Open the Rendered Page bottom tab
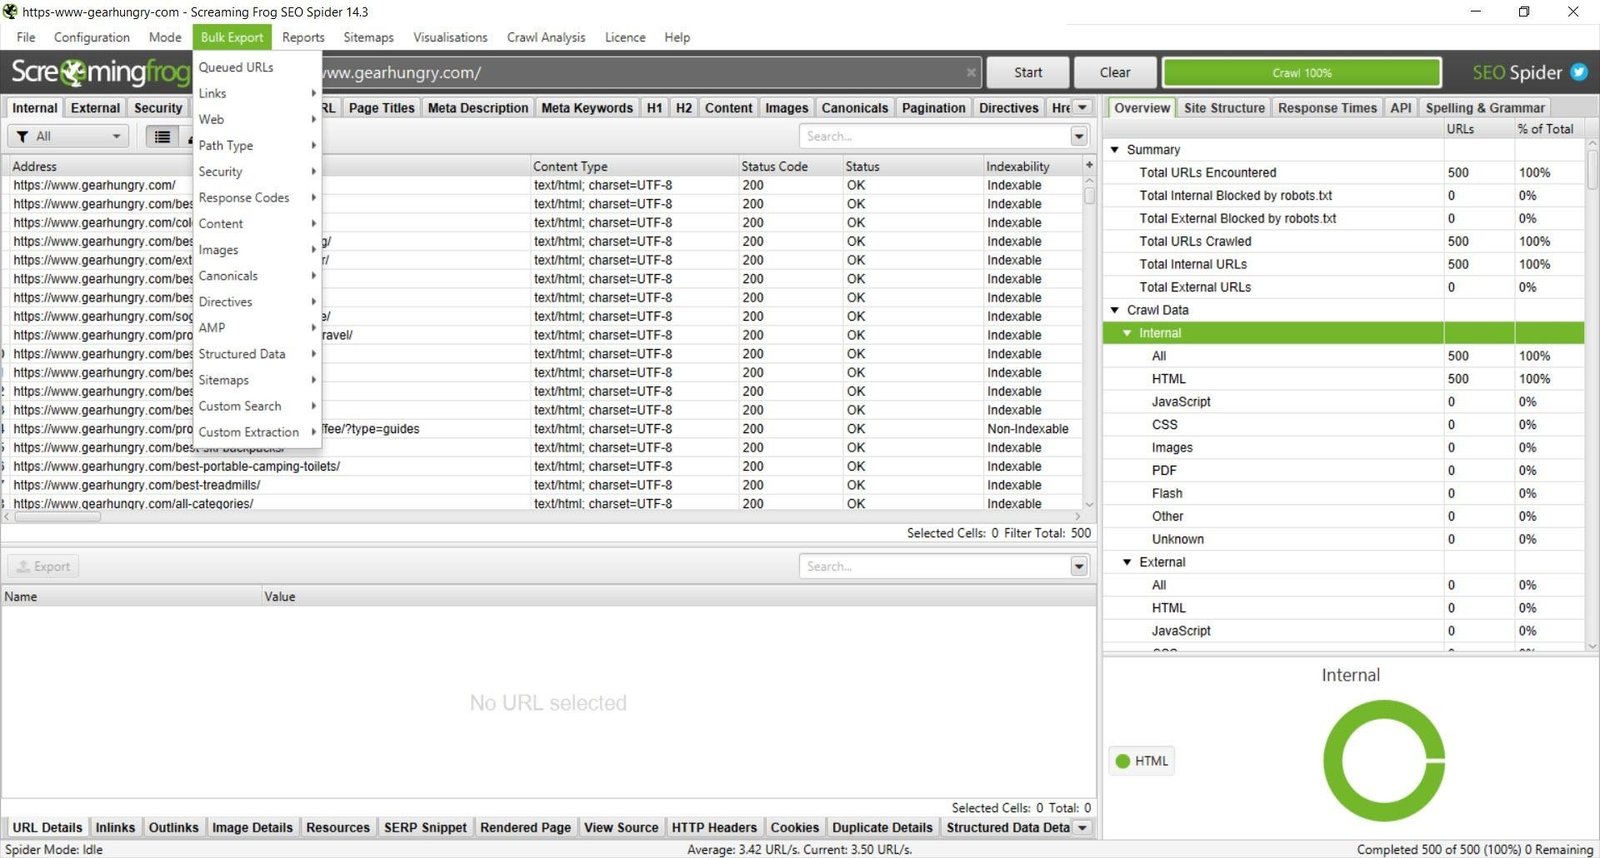The image size is (1600, 858). point(525,827)
